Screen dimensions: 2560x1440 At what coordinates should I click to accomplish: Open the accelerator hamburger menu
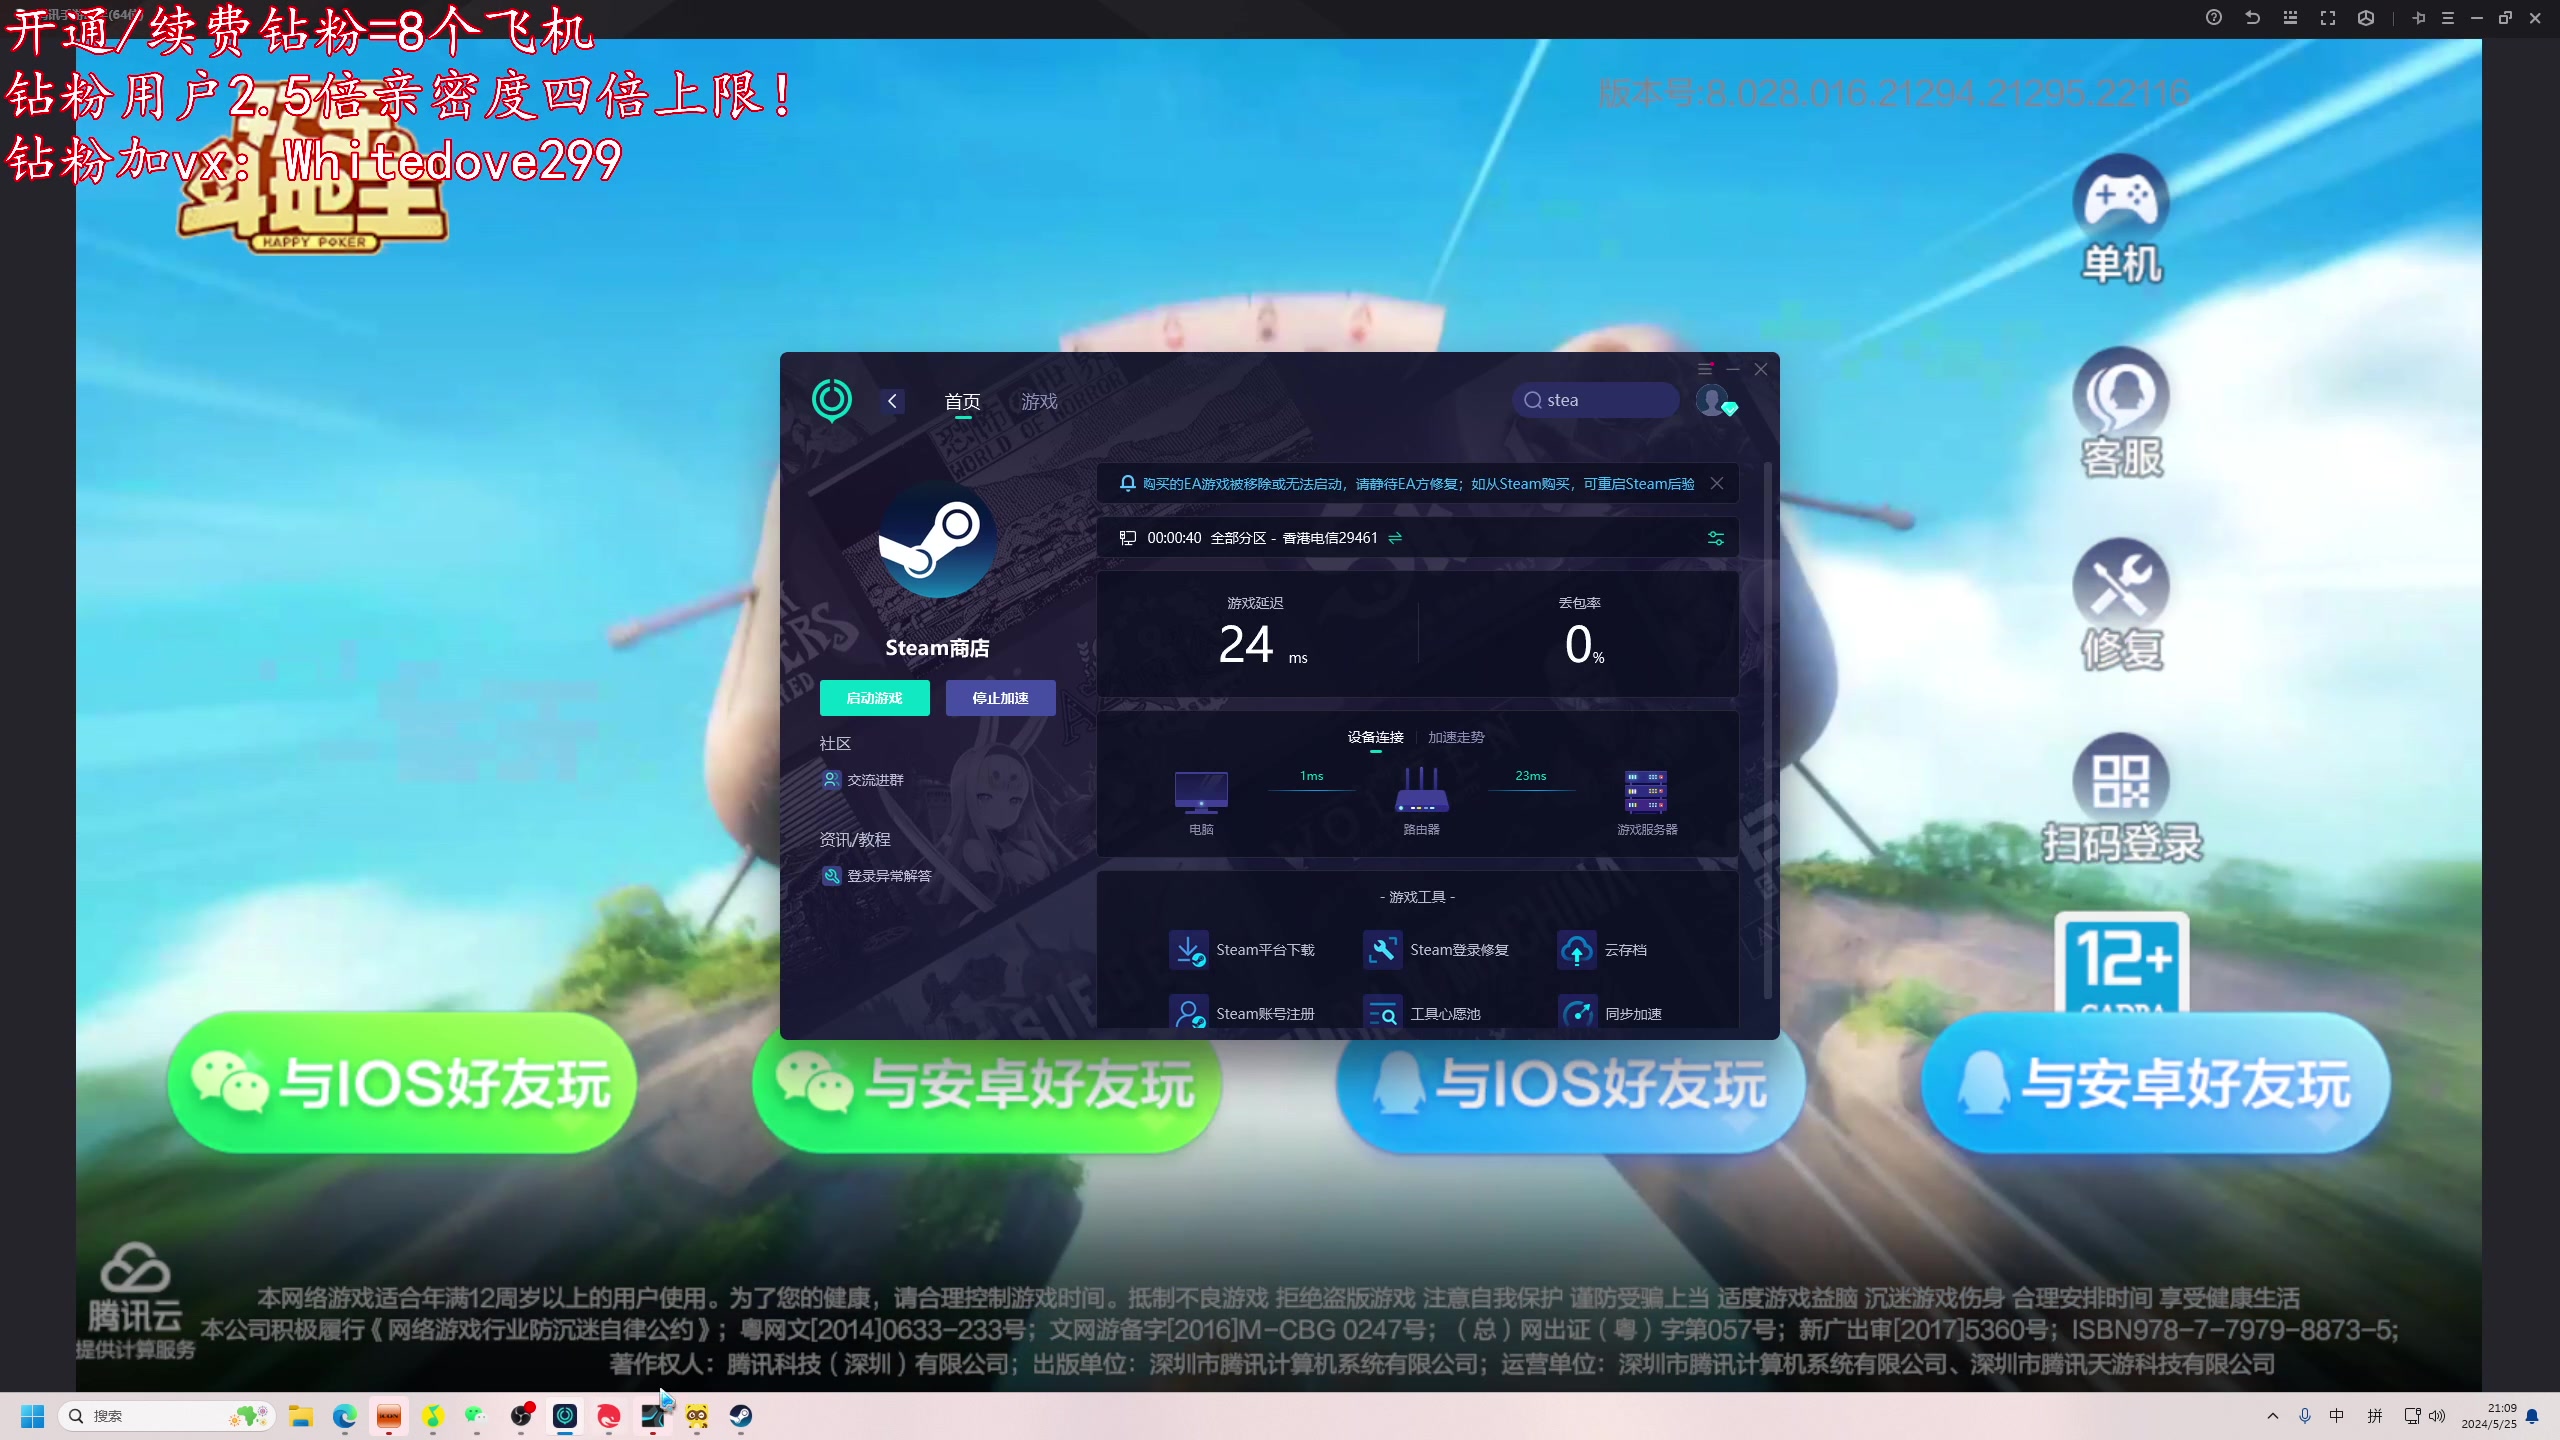point(1705,369)
